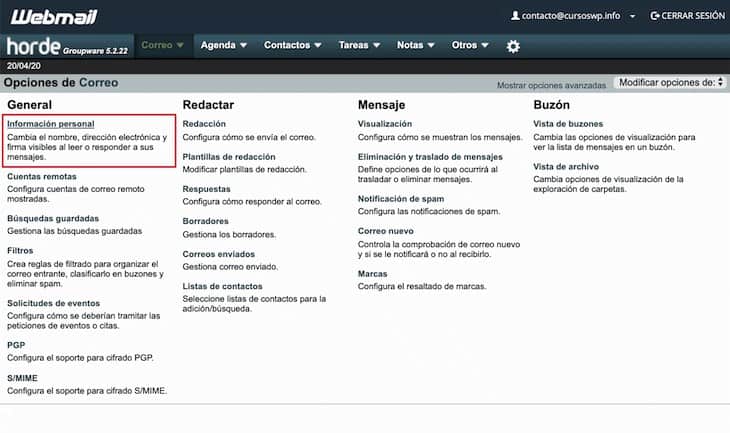Open S/MIME encryption settings
This screenshot has height=433, width=730.
pyautogui.click(x=23, y=377)
